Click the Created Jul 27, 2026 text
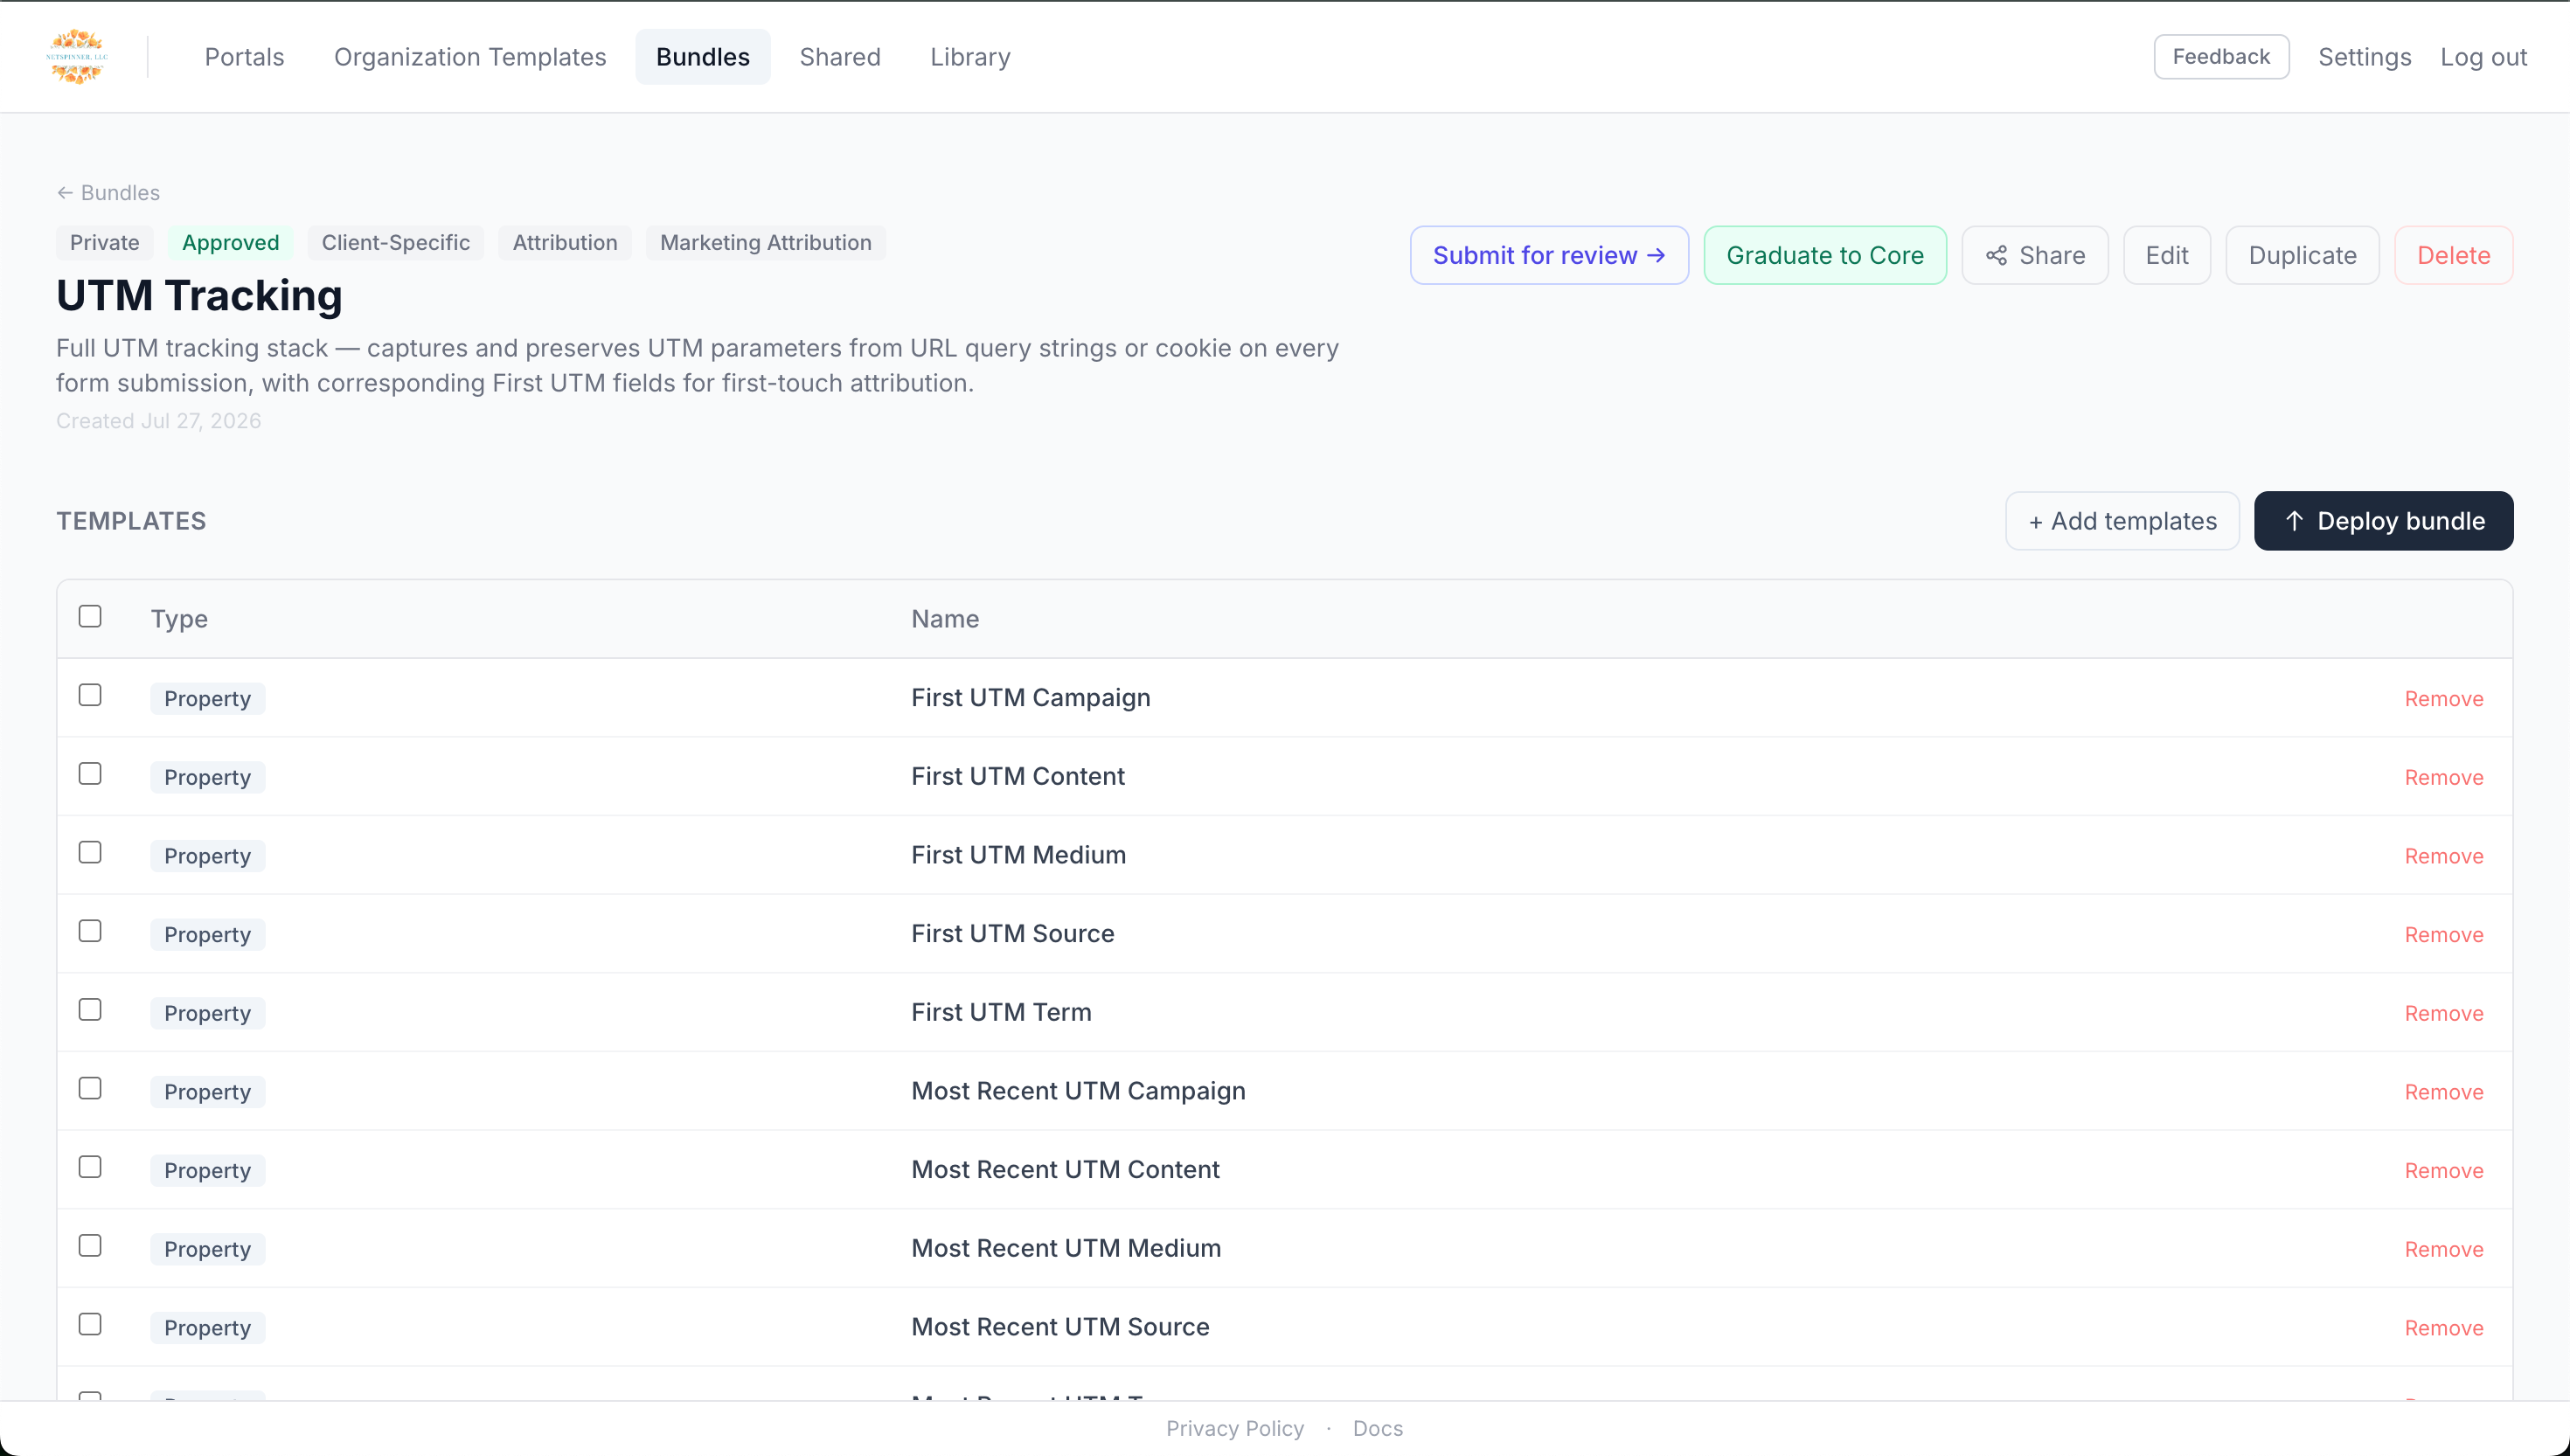 click(158, 421)
